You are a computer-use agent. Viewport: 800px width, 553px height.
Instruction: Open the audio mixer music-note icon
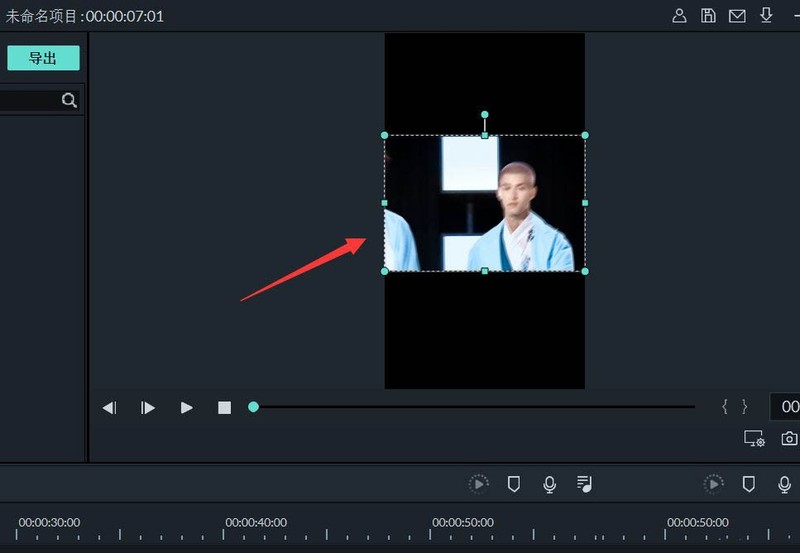tap(585, 484)
